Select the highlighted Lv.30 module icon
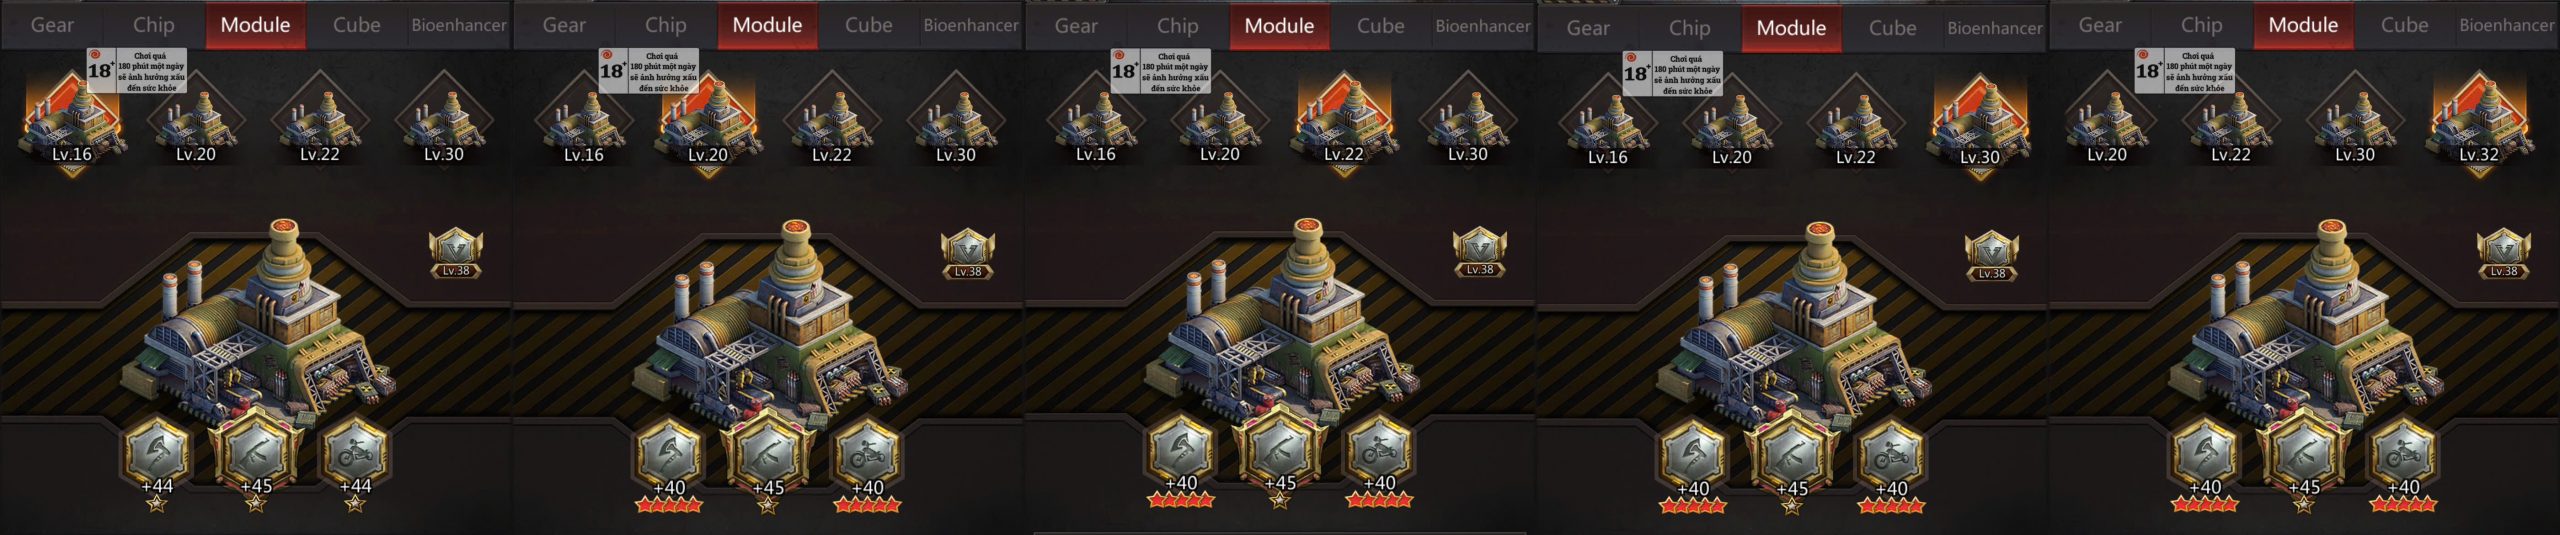 [1979, 125]
